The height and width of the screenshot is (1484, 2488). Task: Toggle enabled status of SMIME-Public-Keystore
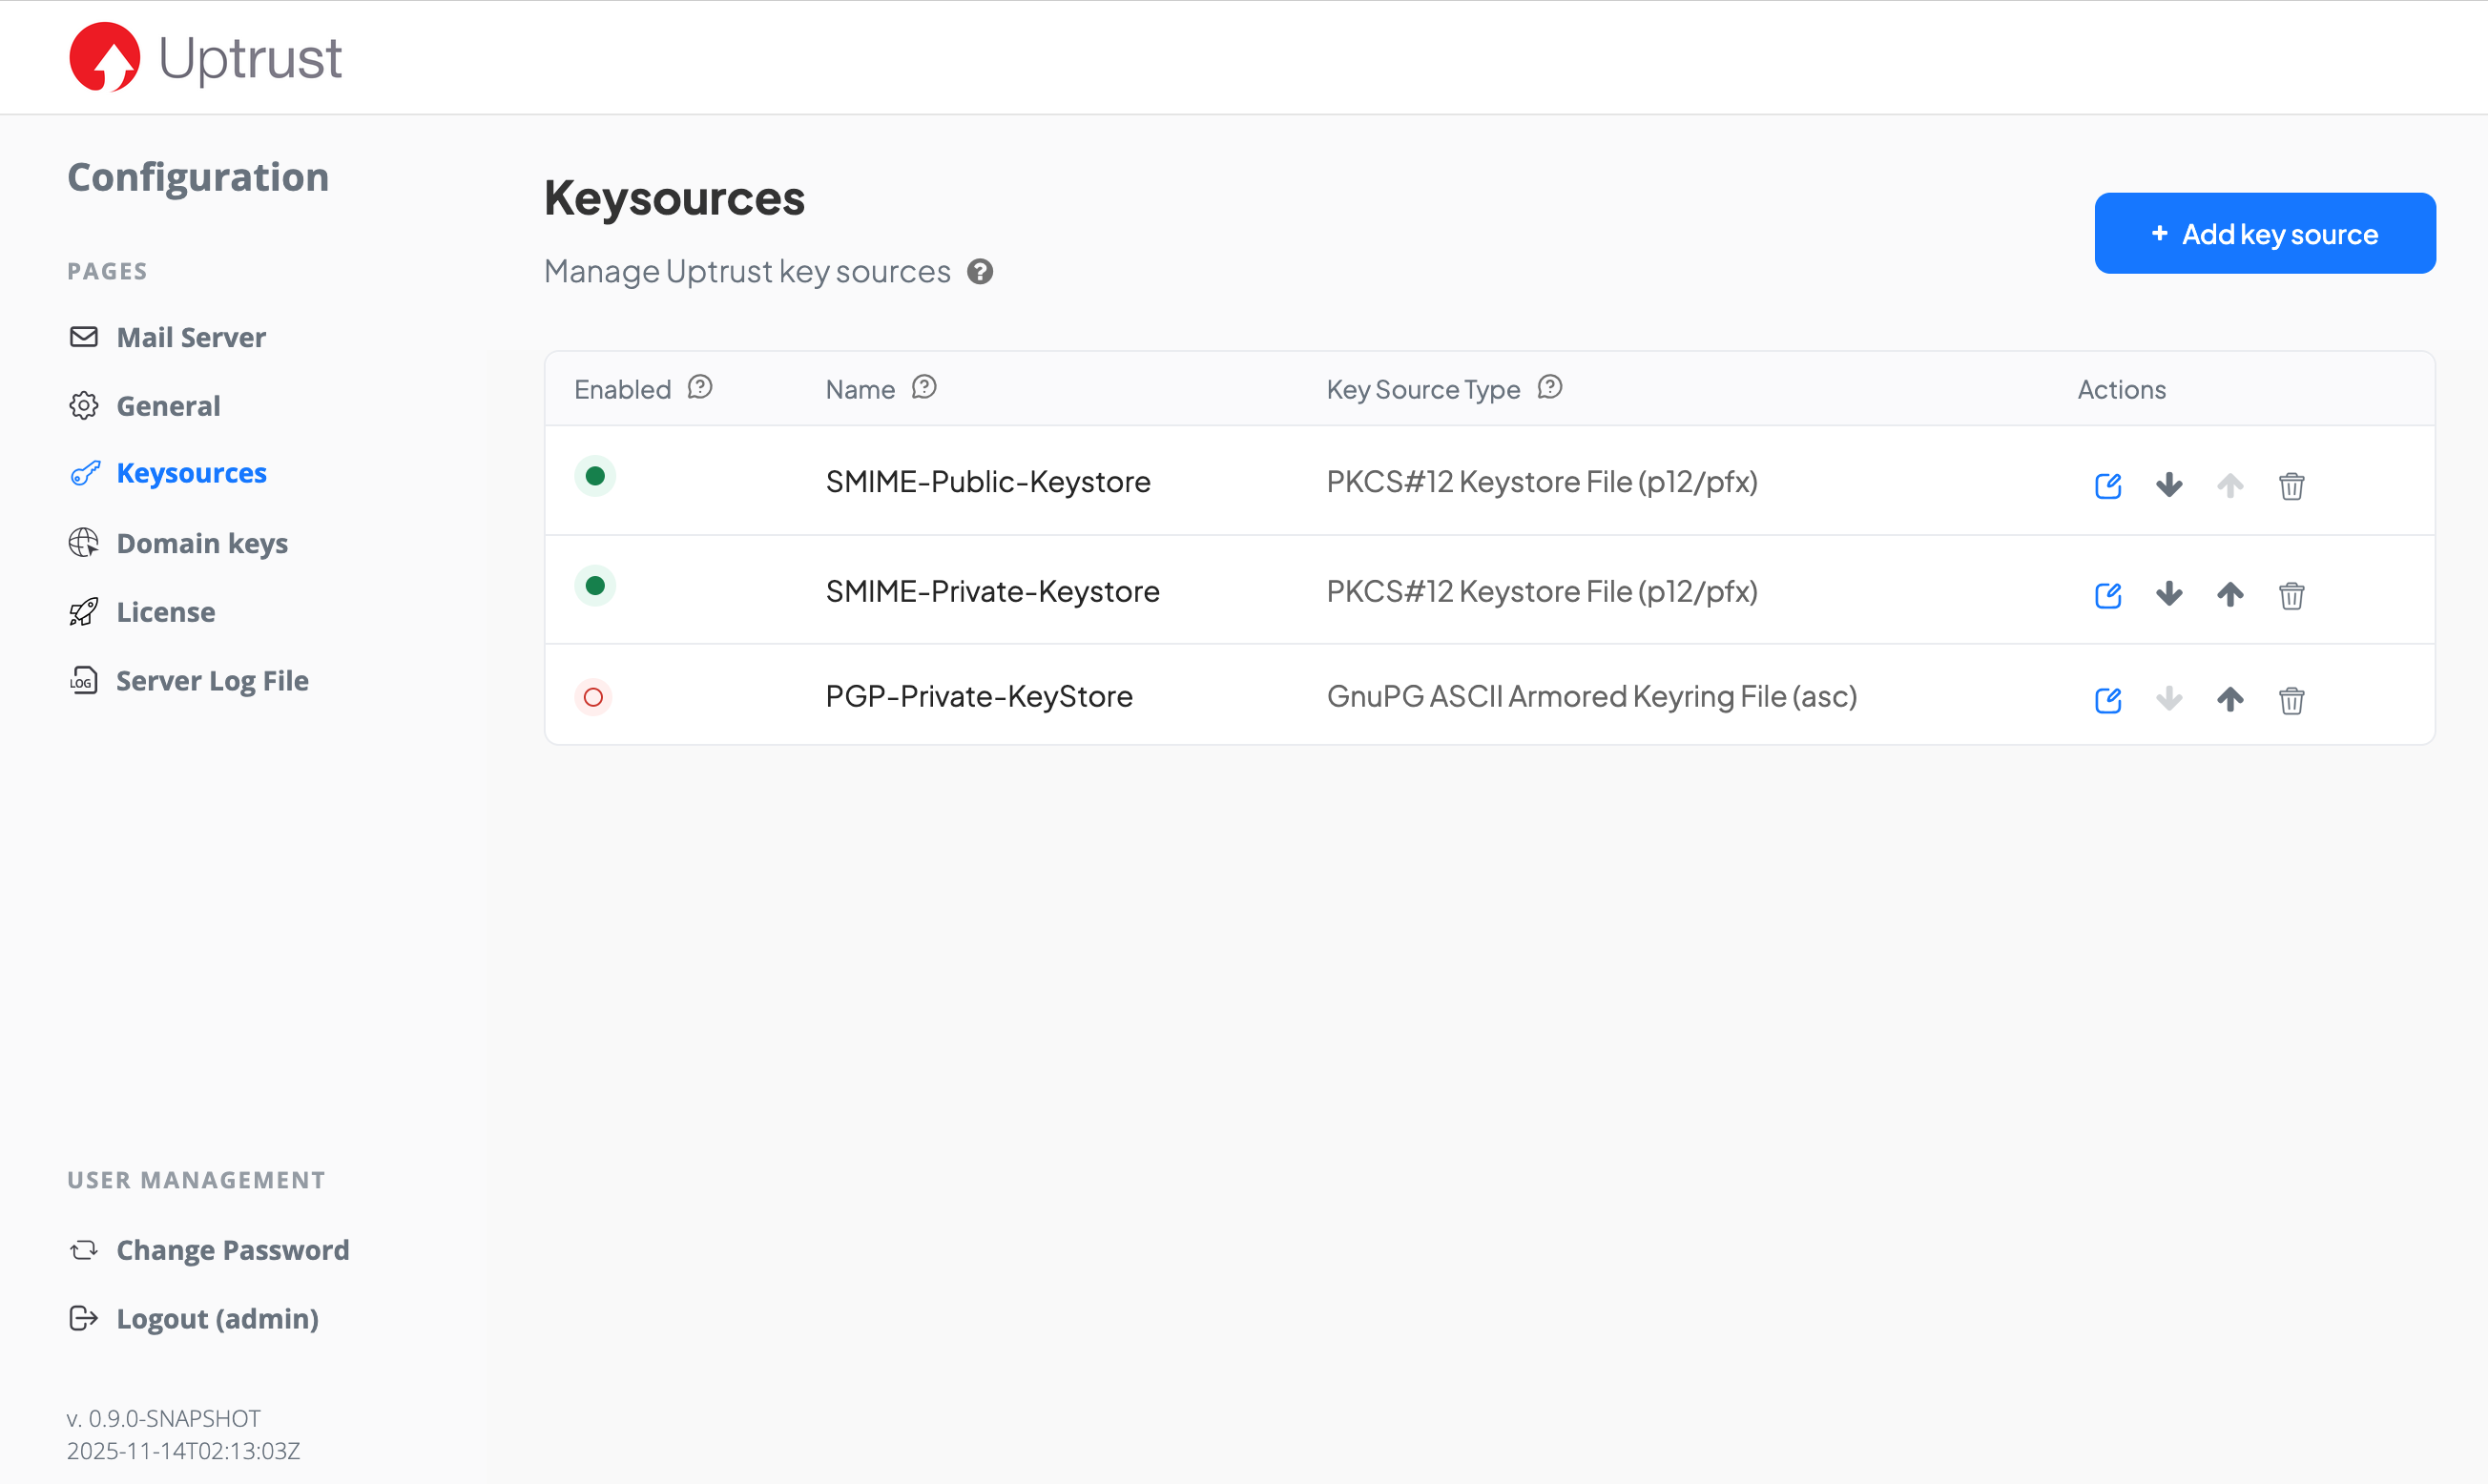coord(595,476)
